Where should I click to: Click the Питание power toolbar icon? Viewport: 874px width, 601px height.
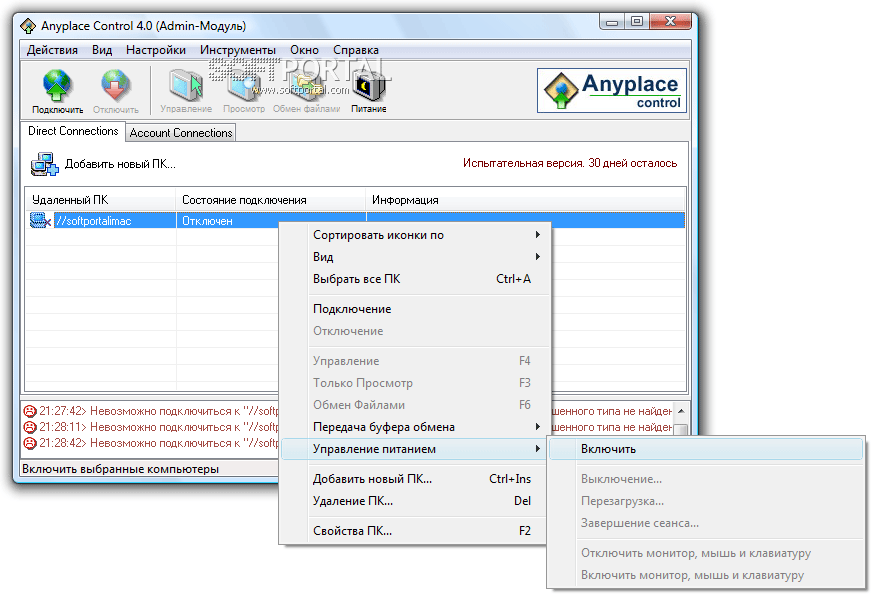[x=368, y=87]
